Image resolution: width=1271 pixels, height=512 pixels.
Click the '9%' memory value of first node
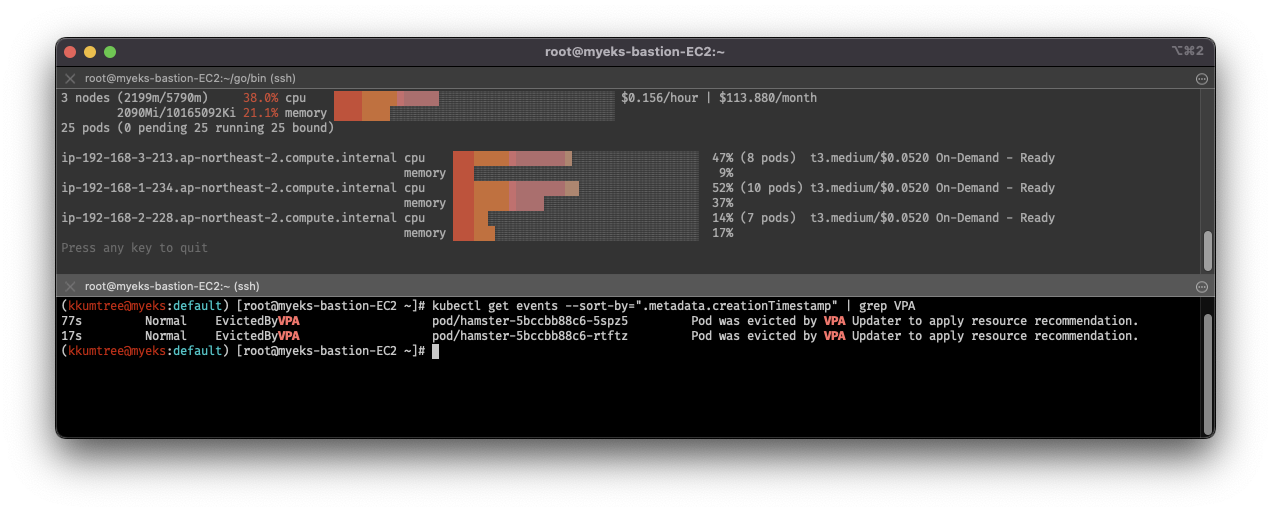725,173
